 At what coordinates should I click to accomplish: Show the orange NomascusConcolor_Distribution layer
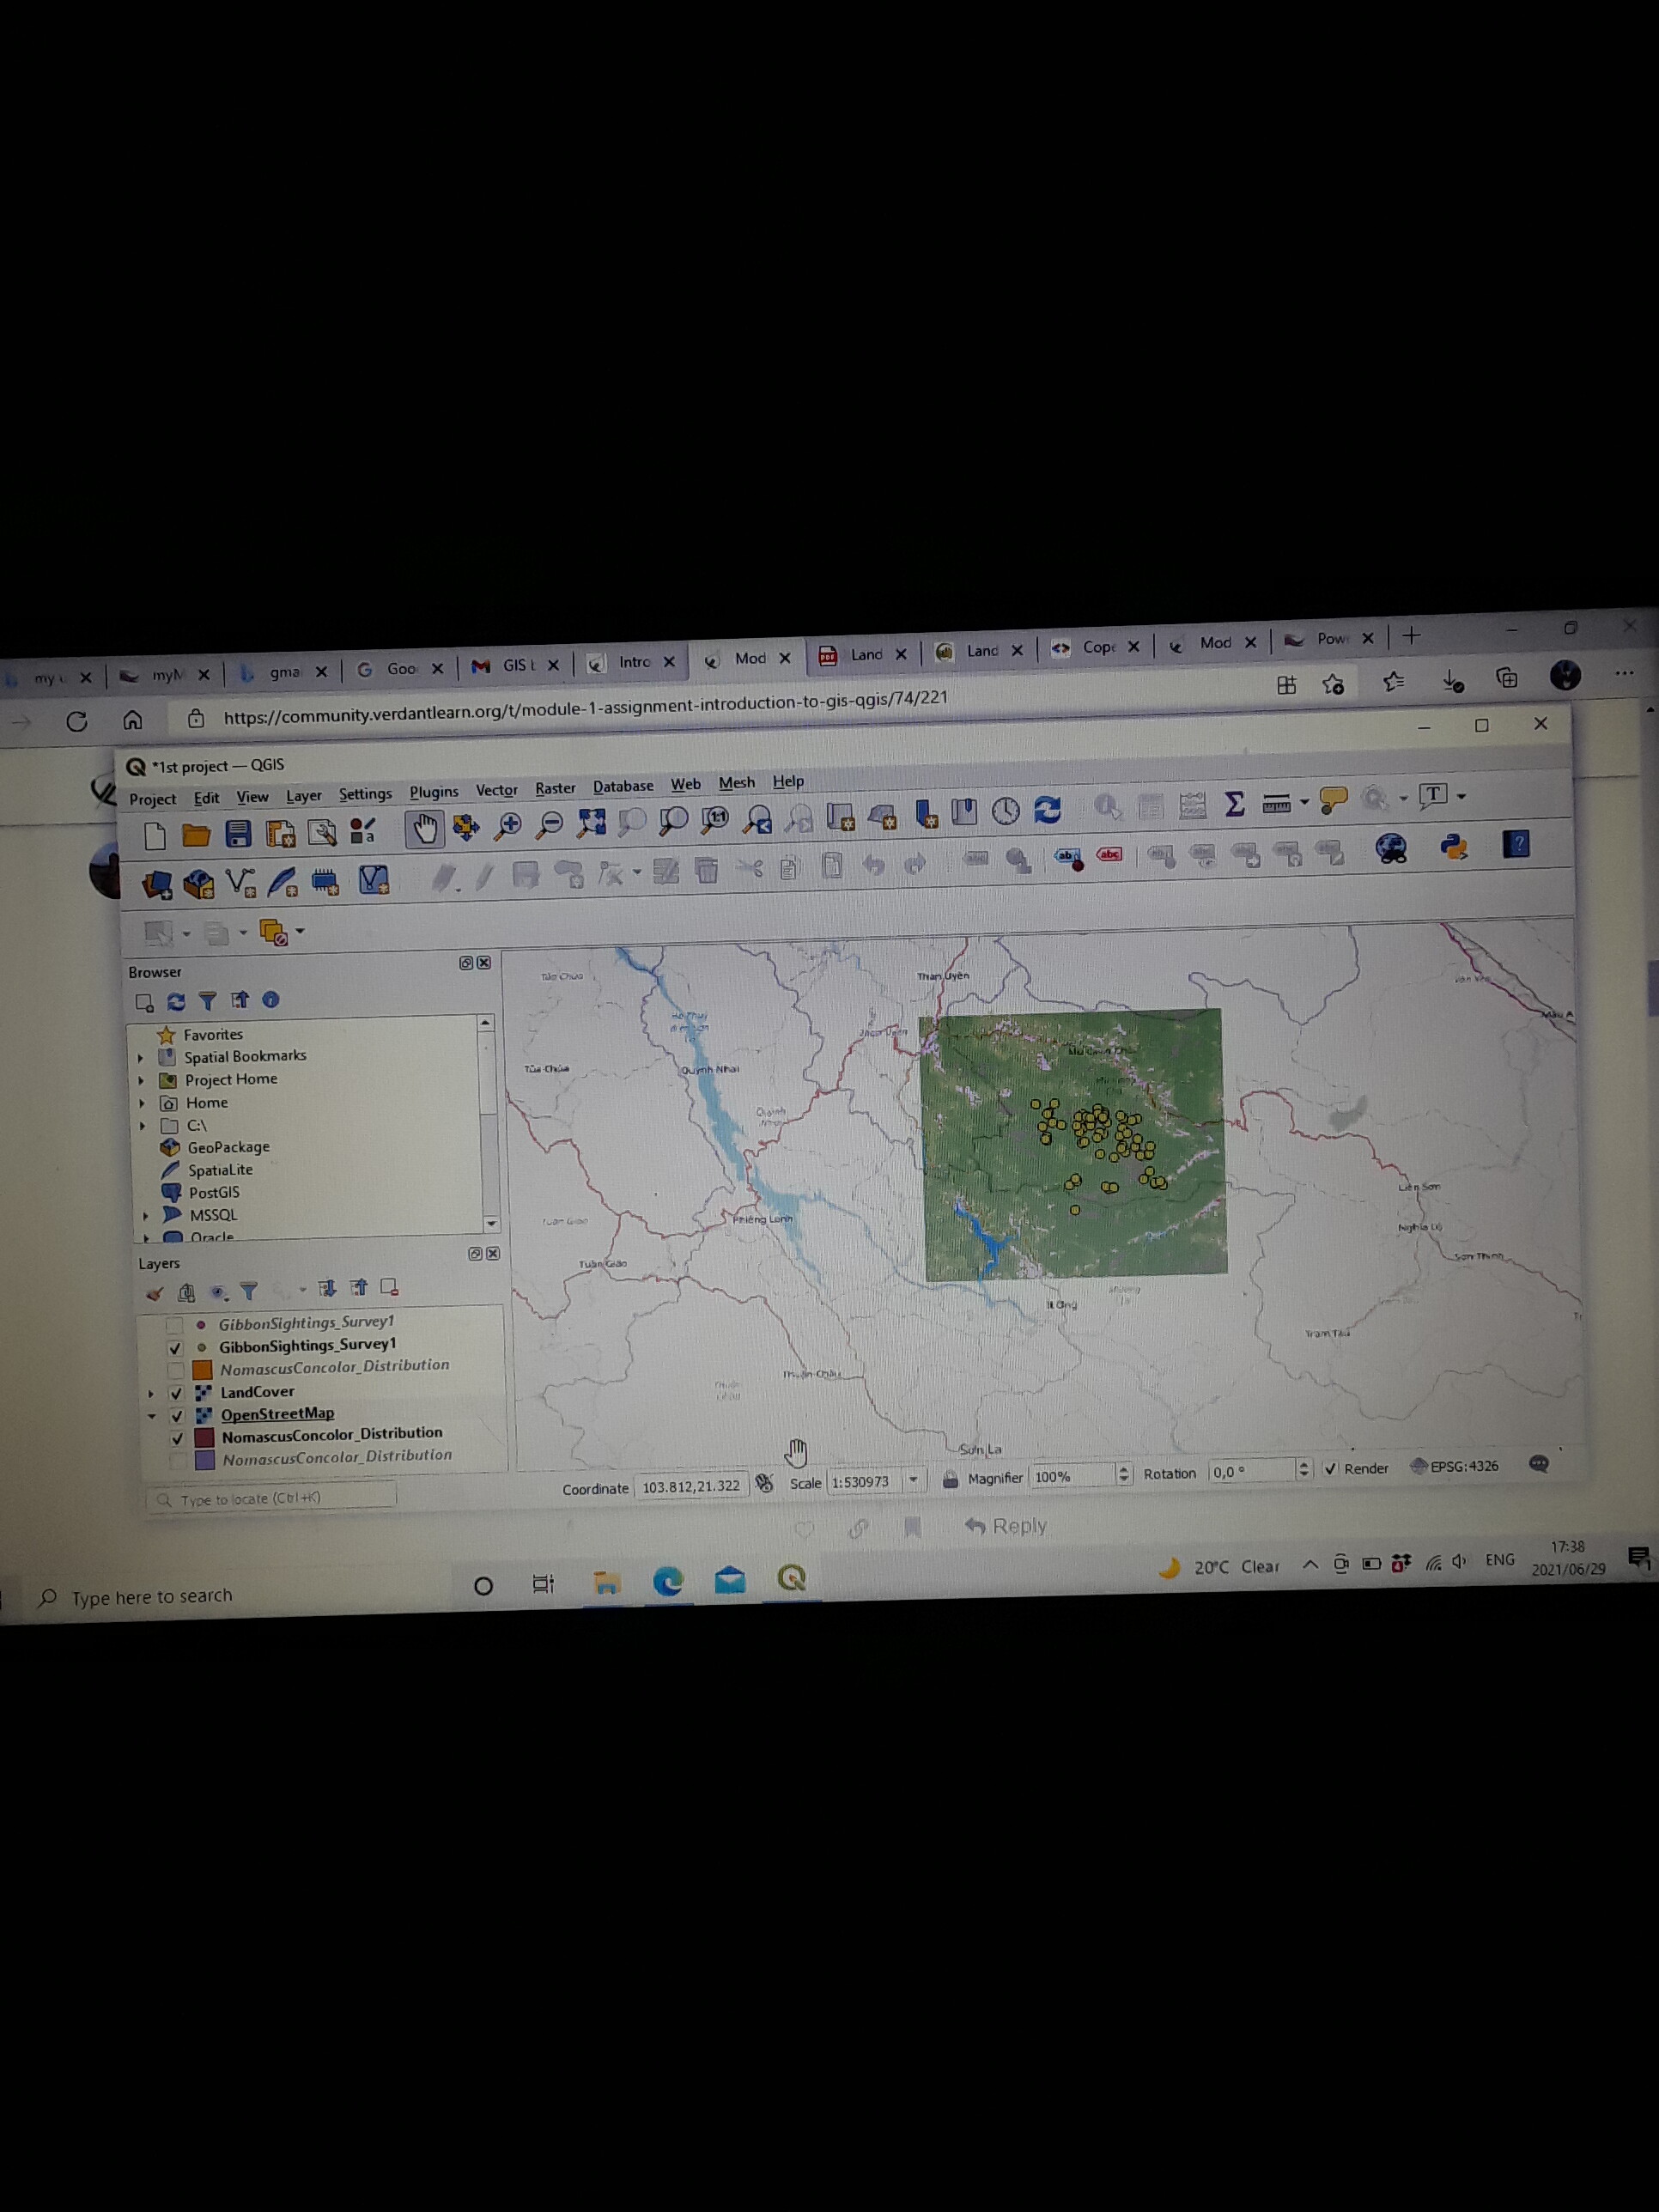pyautogui.click(x=175, y=1370)
